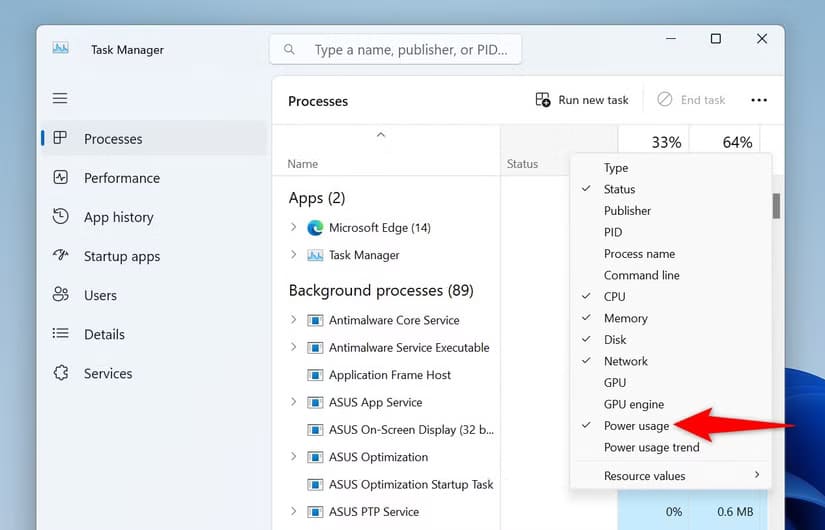This screenshot has height=530, width=825.
Task: Select the Users icon in sidebar
Action: [x=61, y=295]
